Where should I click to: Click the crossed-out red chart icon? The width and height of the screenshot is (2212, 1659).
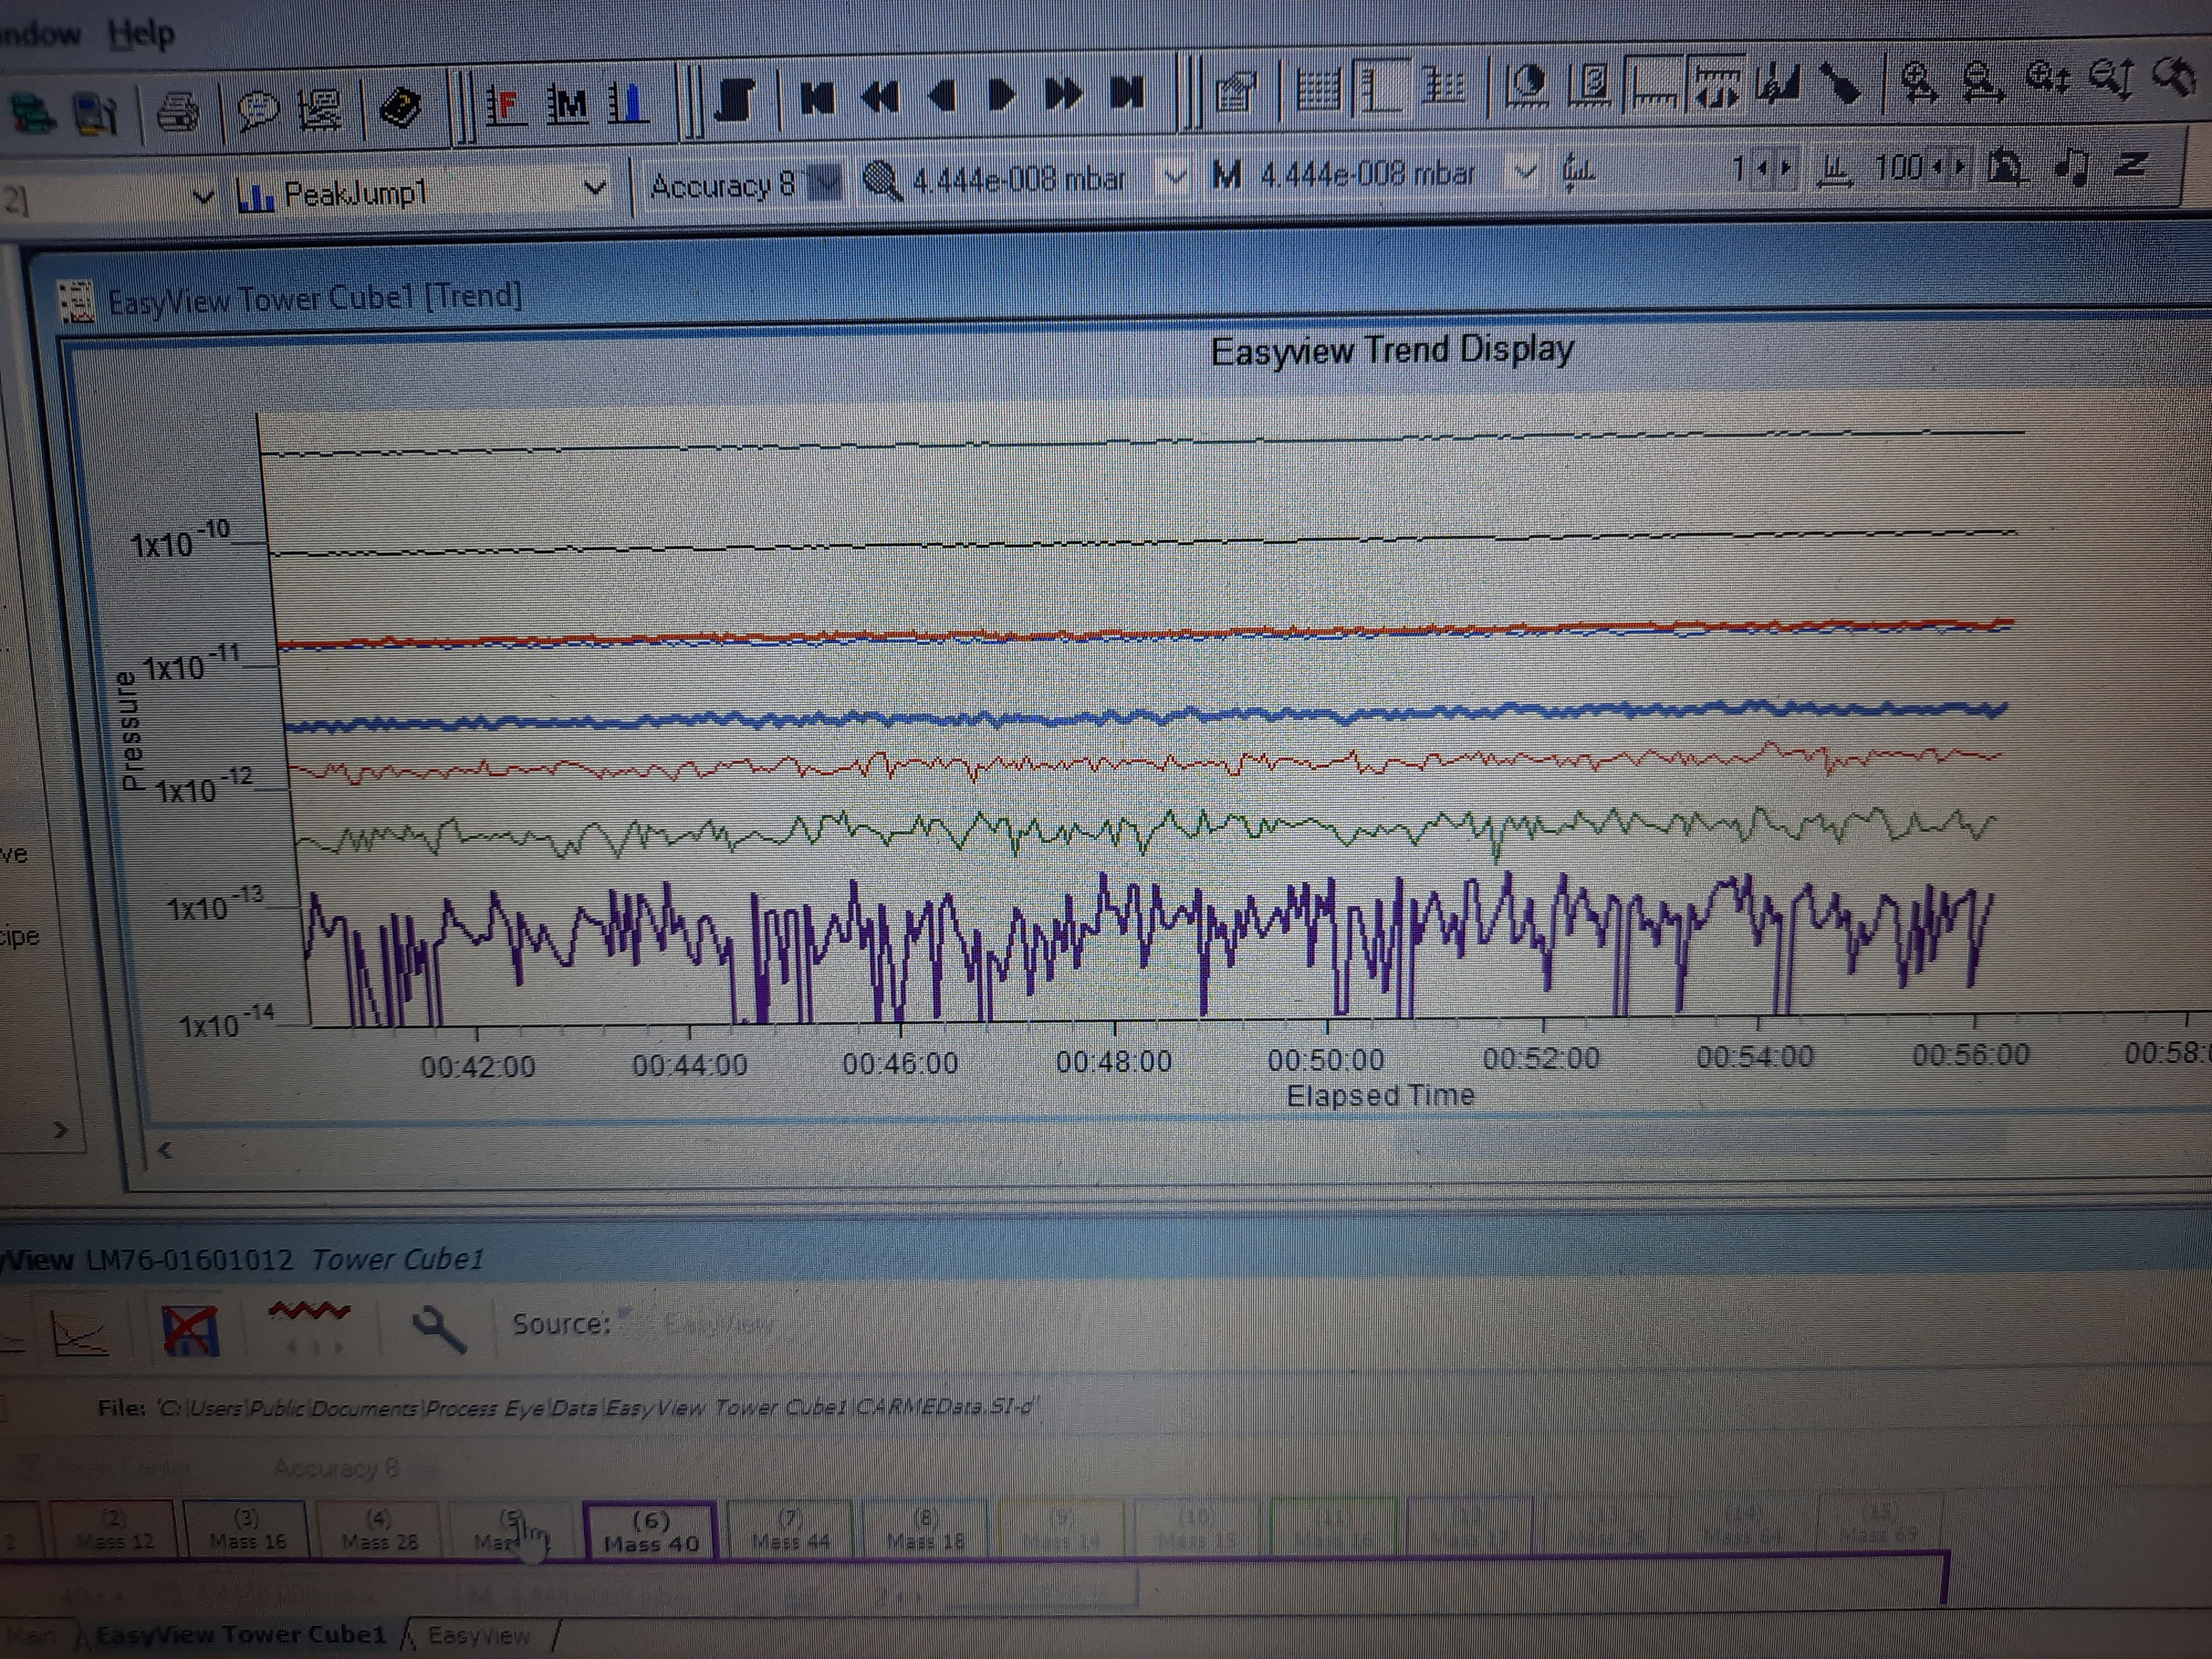[190, 1330]
